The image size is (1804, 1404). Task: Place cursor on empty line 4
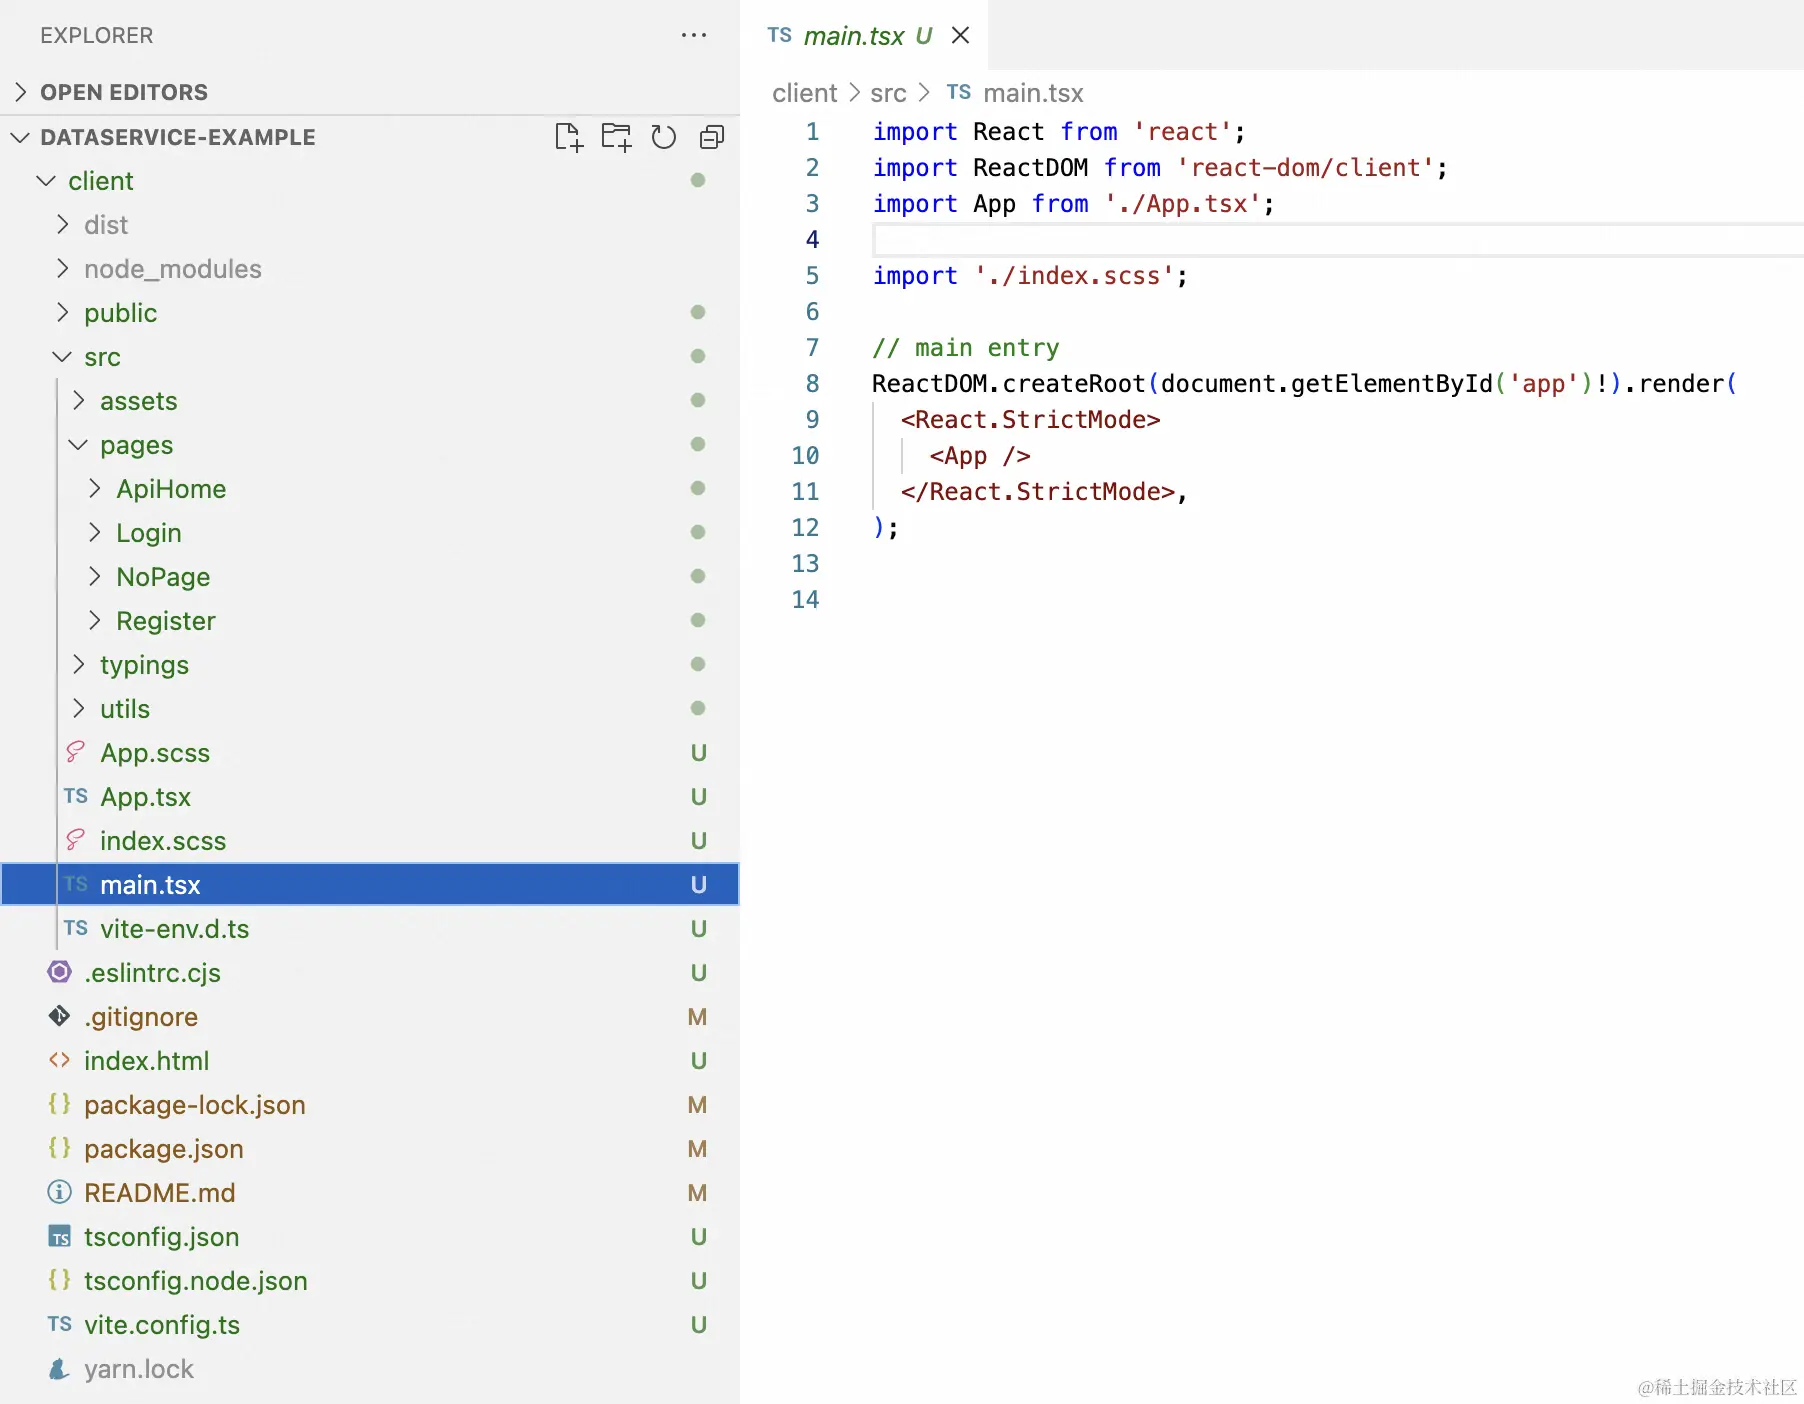(x=1338, y=240)
